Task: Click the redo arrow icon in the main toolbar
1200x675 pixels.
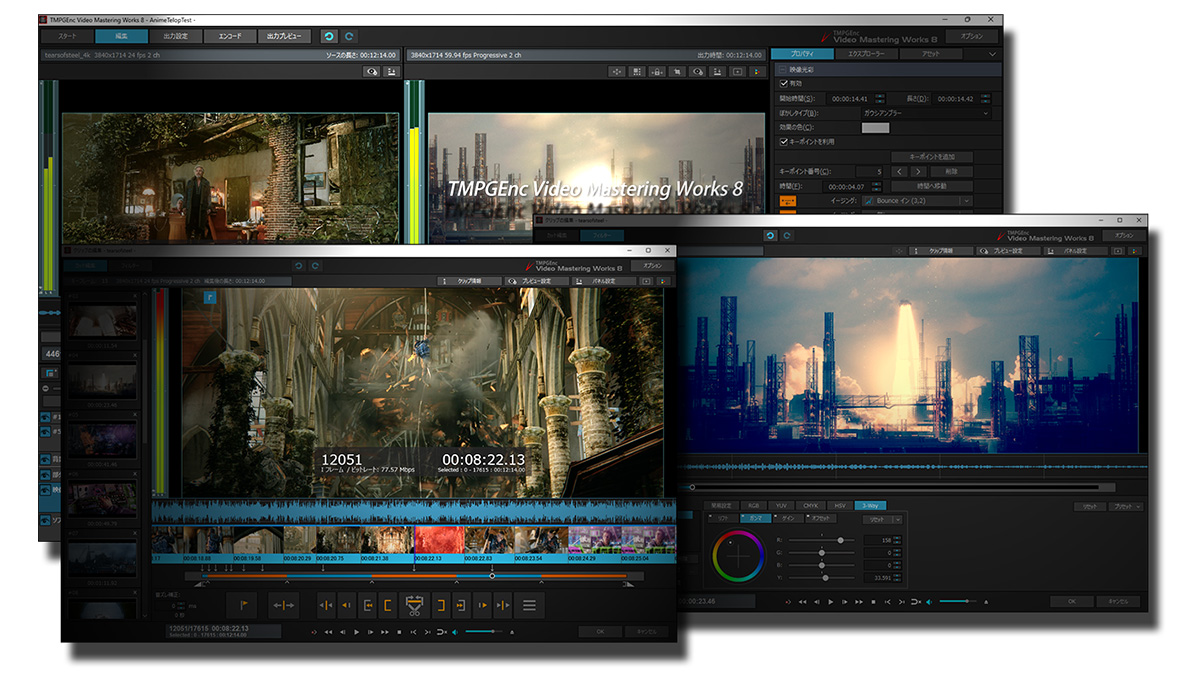Action: coord(349,36)
